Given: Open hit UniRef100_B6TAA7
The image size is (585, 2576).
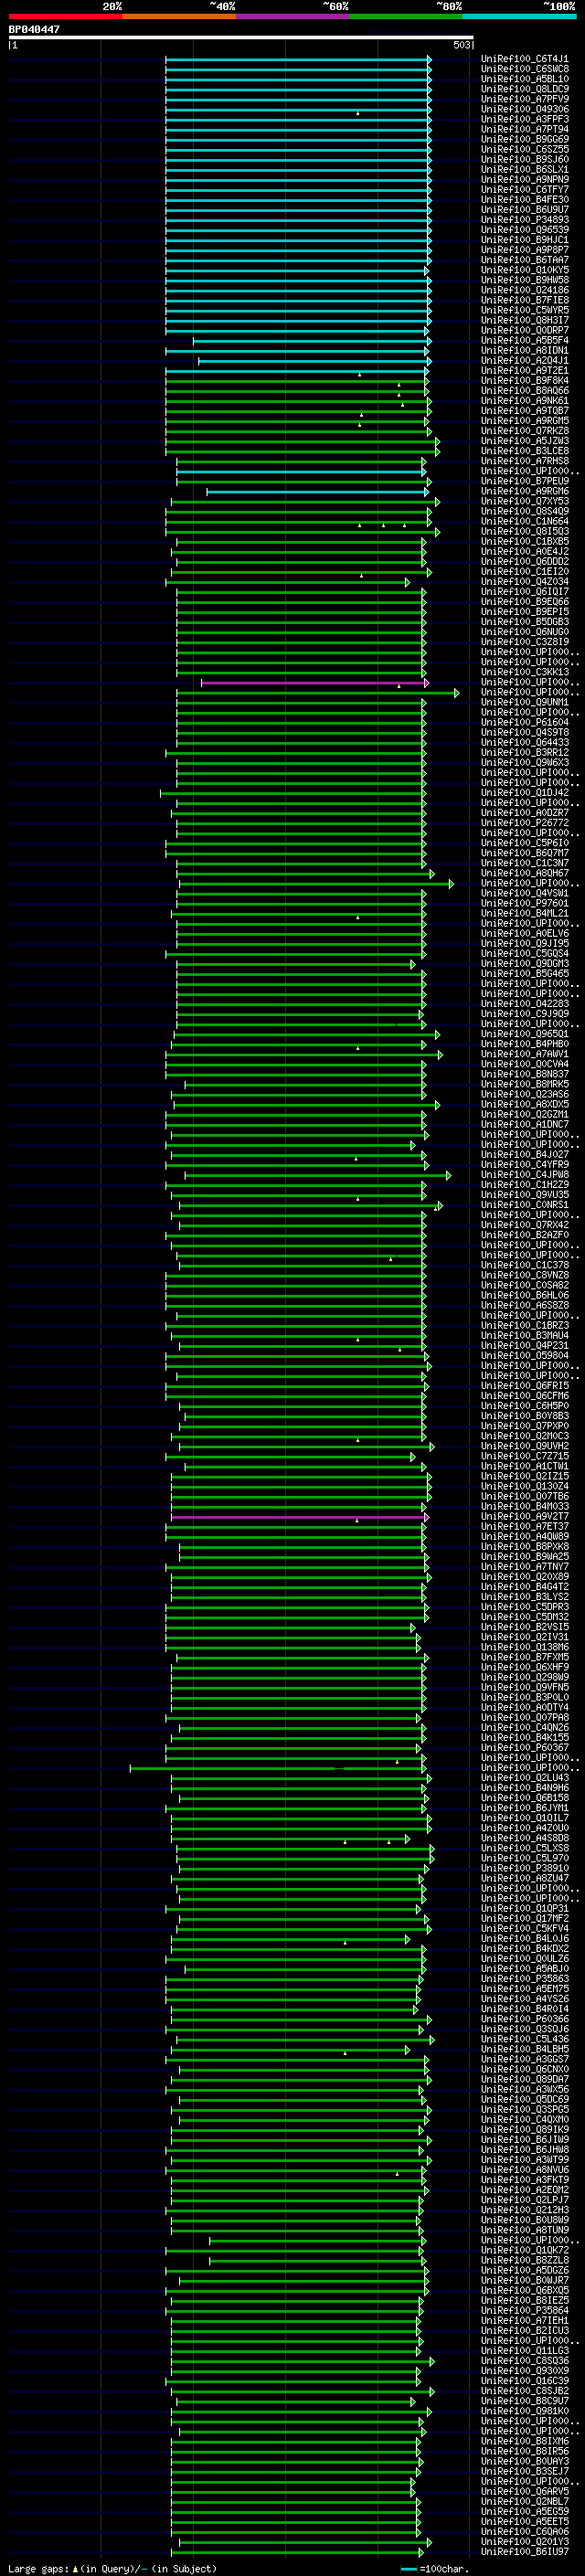Looking at the screenshot, I should click(x=525, y=260).
